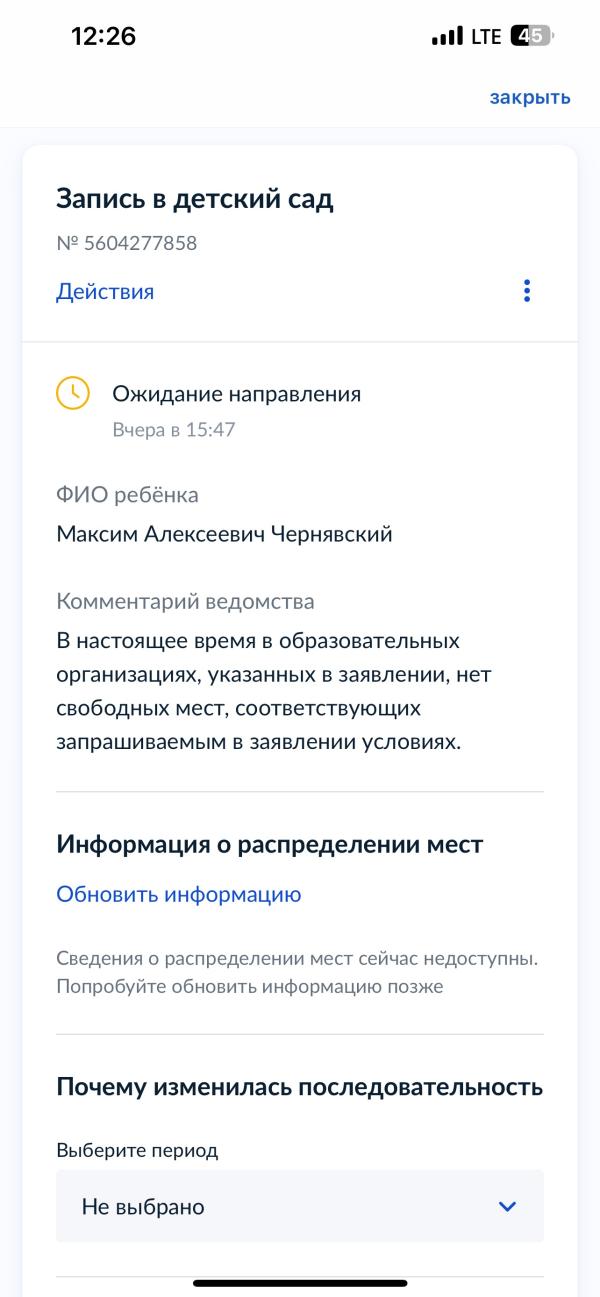Tap the 12:26 clock in status bar
600x1297 pixels.
point(103,37)
